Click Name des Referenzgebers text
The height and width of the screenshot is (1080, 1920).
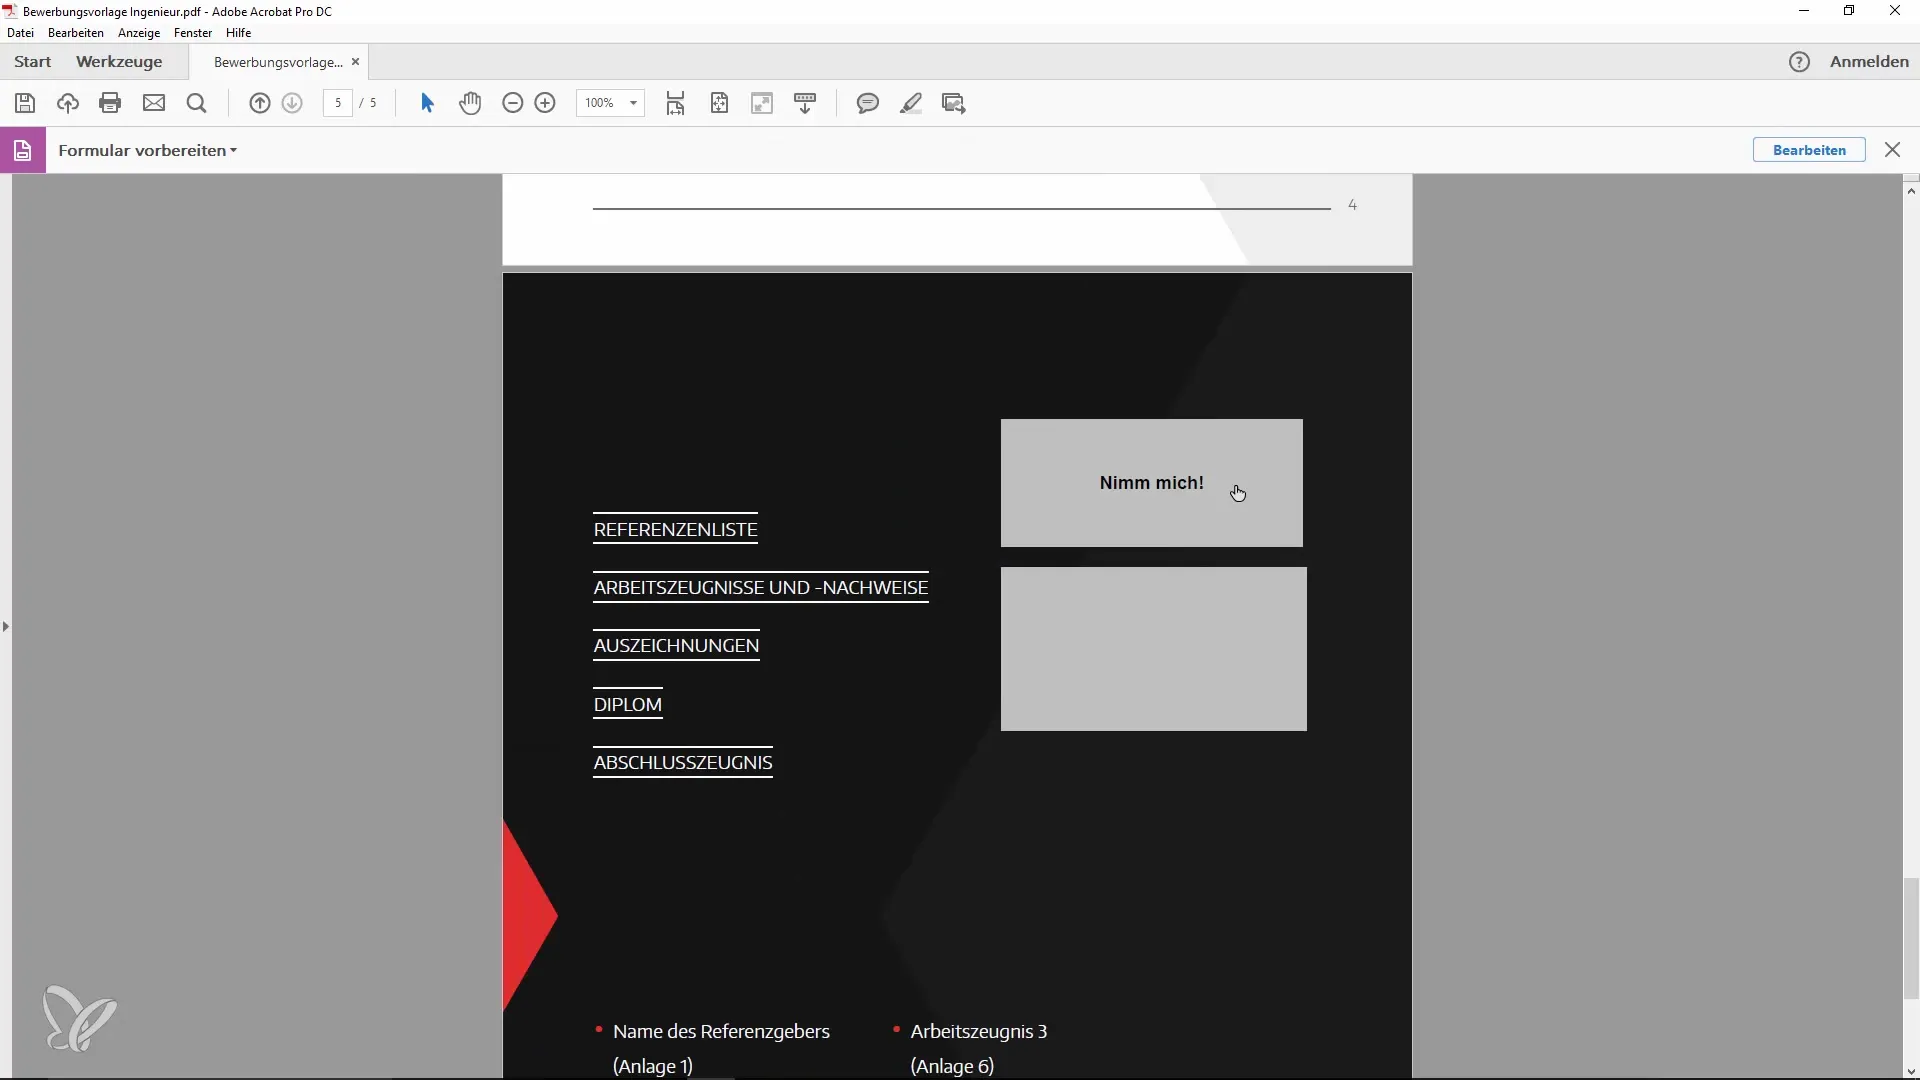click(x=721, y=1032)
